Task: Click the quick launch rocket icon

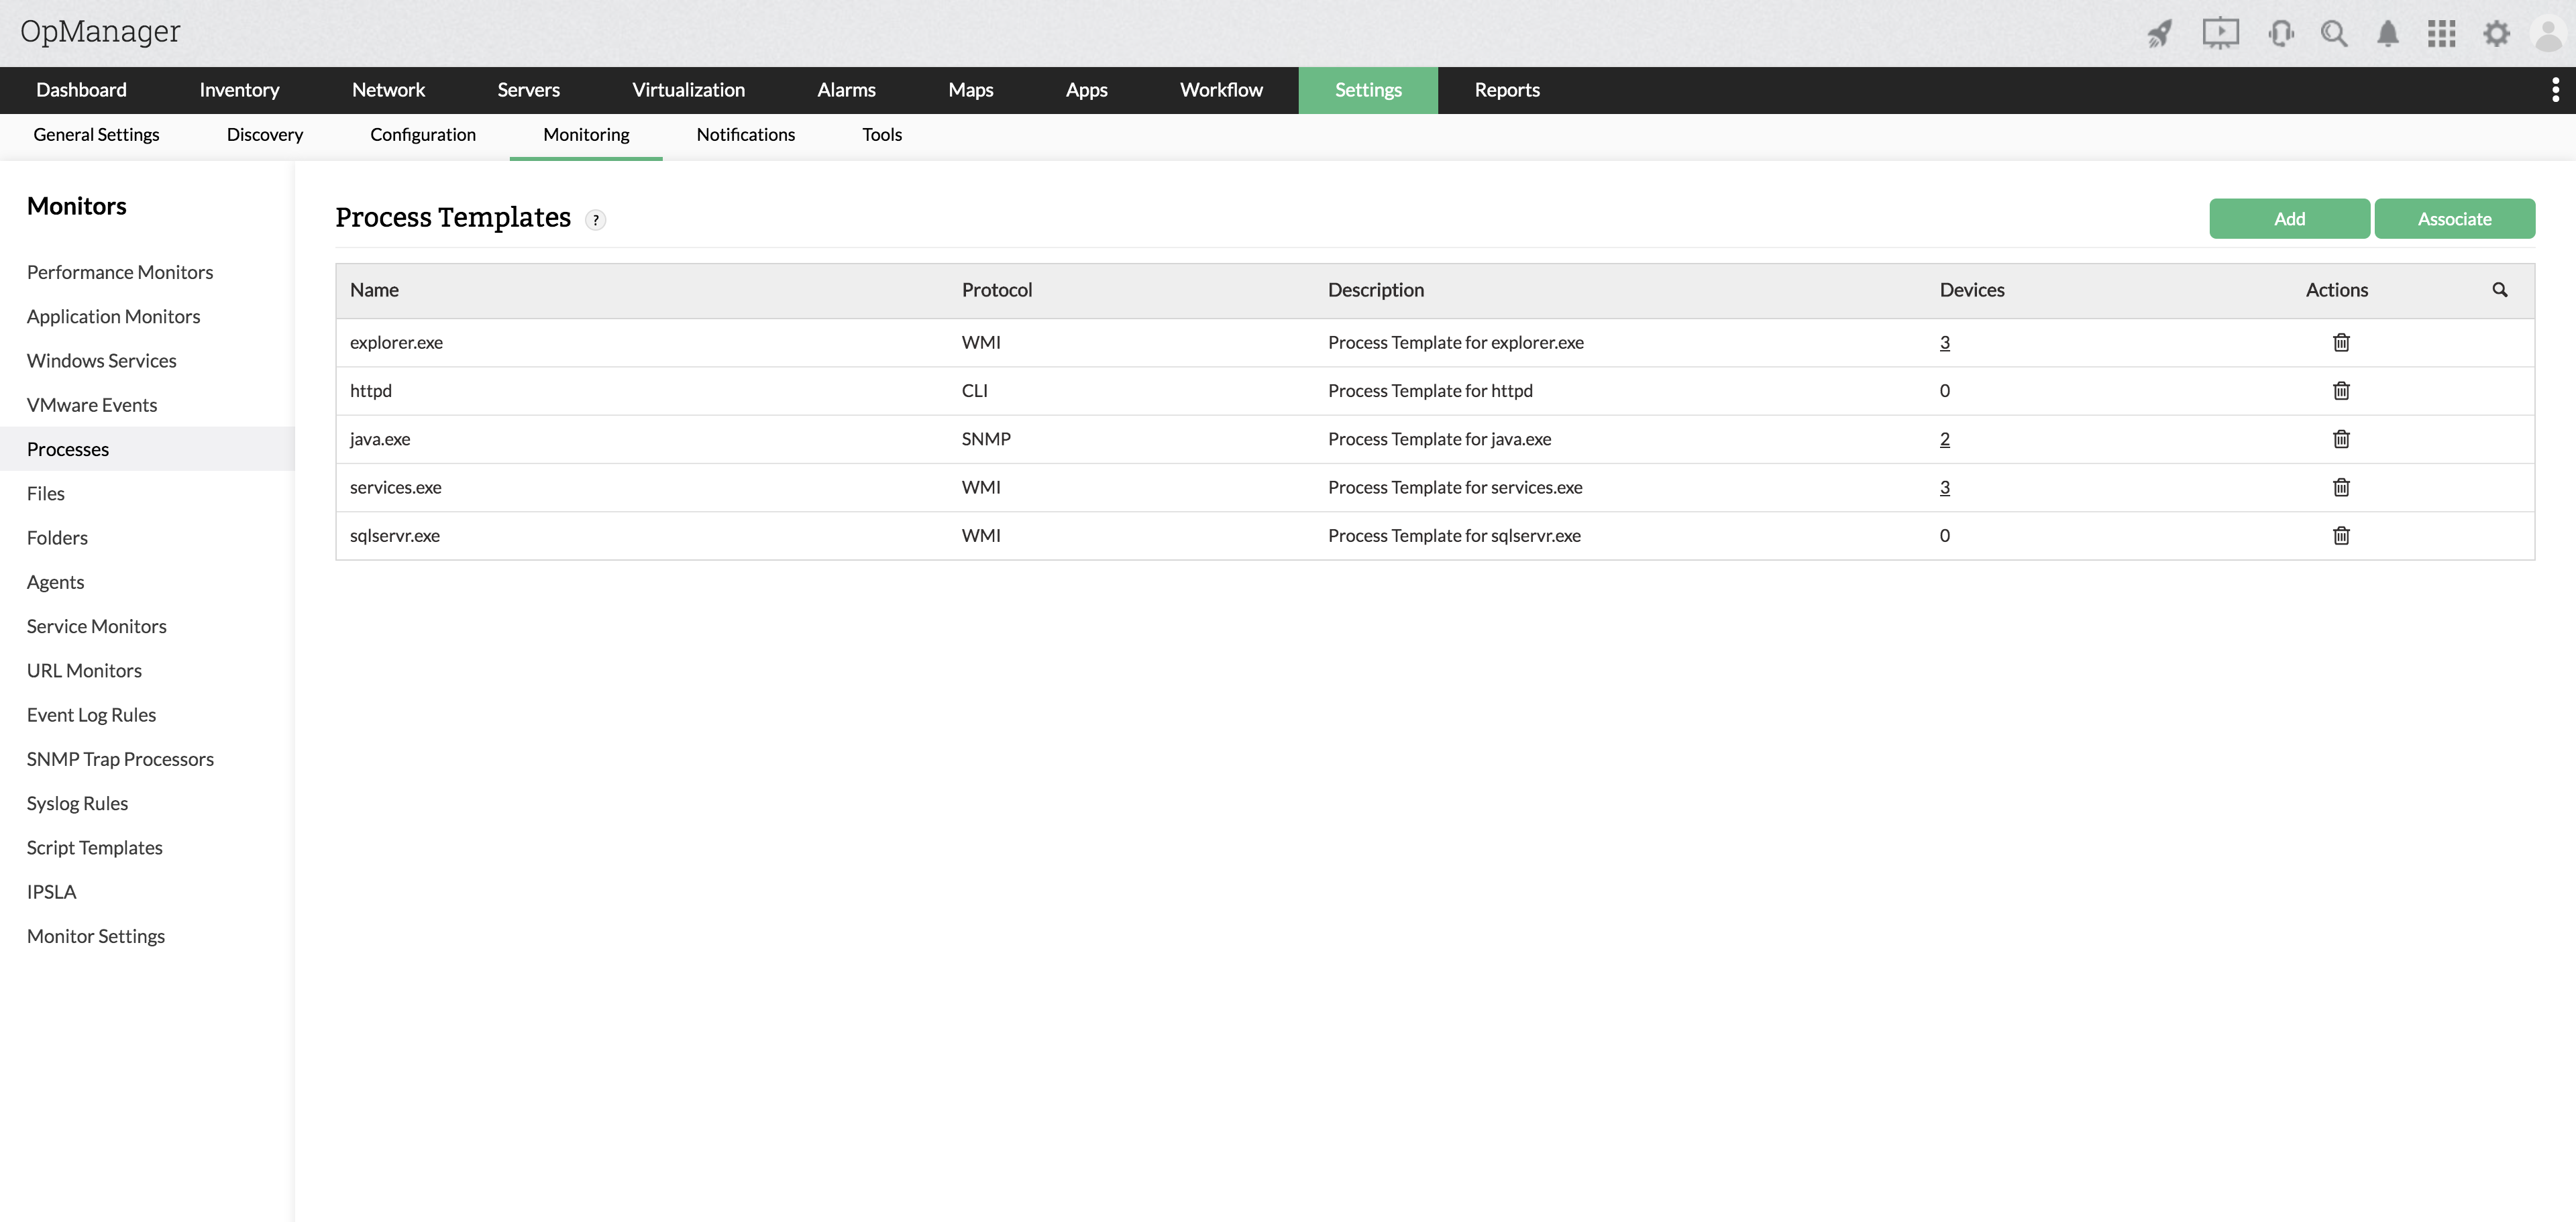Action: click(2159, 32)
